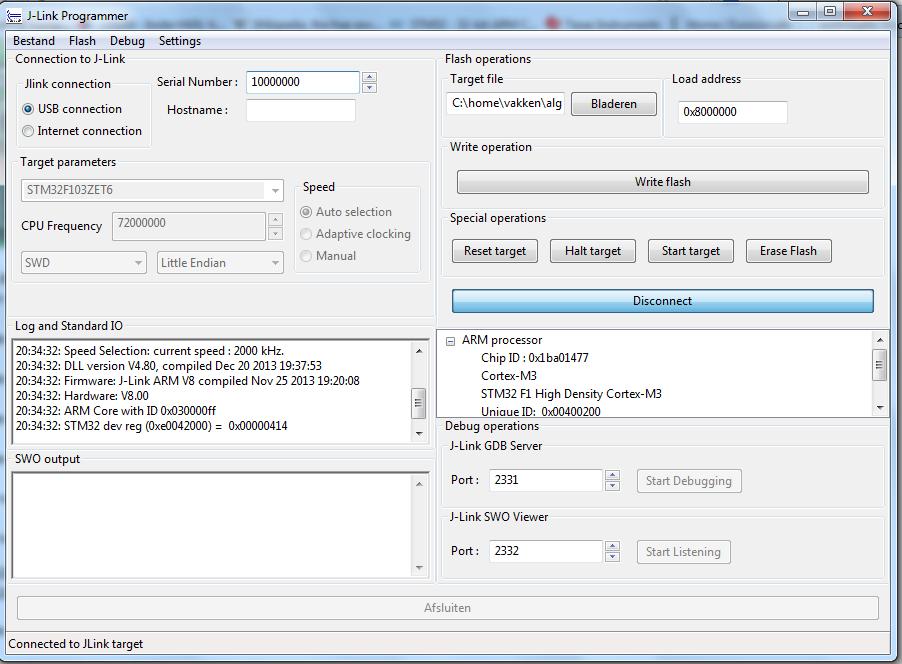Viewport: 902px width, 664px height.
Task: Increase GDB Server port with up arrow
Action: tap(612, 475)
